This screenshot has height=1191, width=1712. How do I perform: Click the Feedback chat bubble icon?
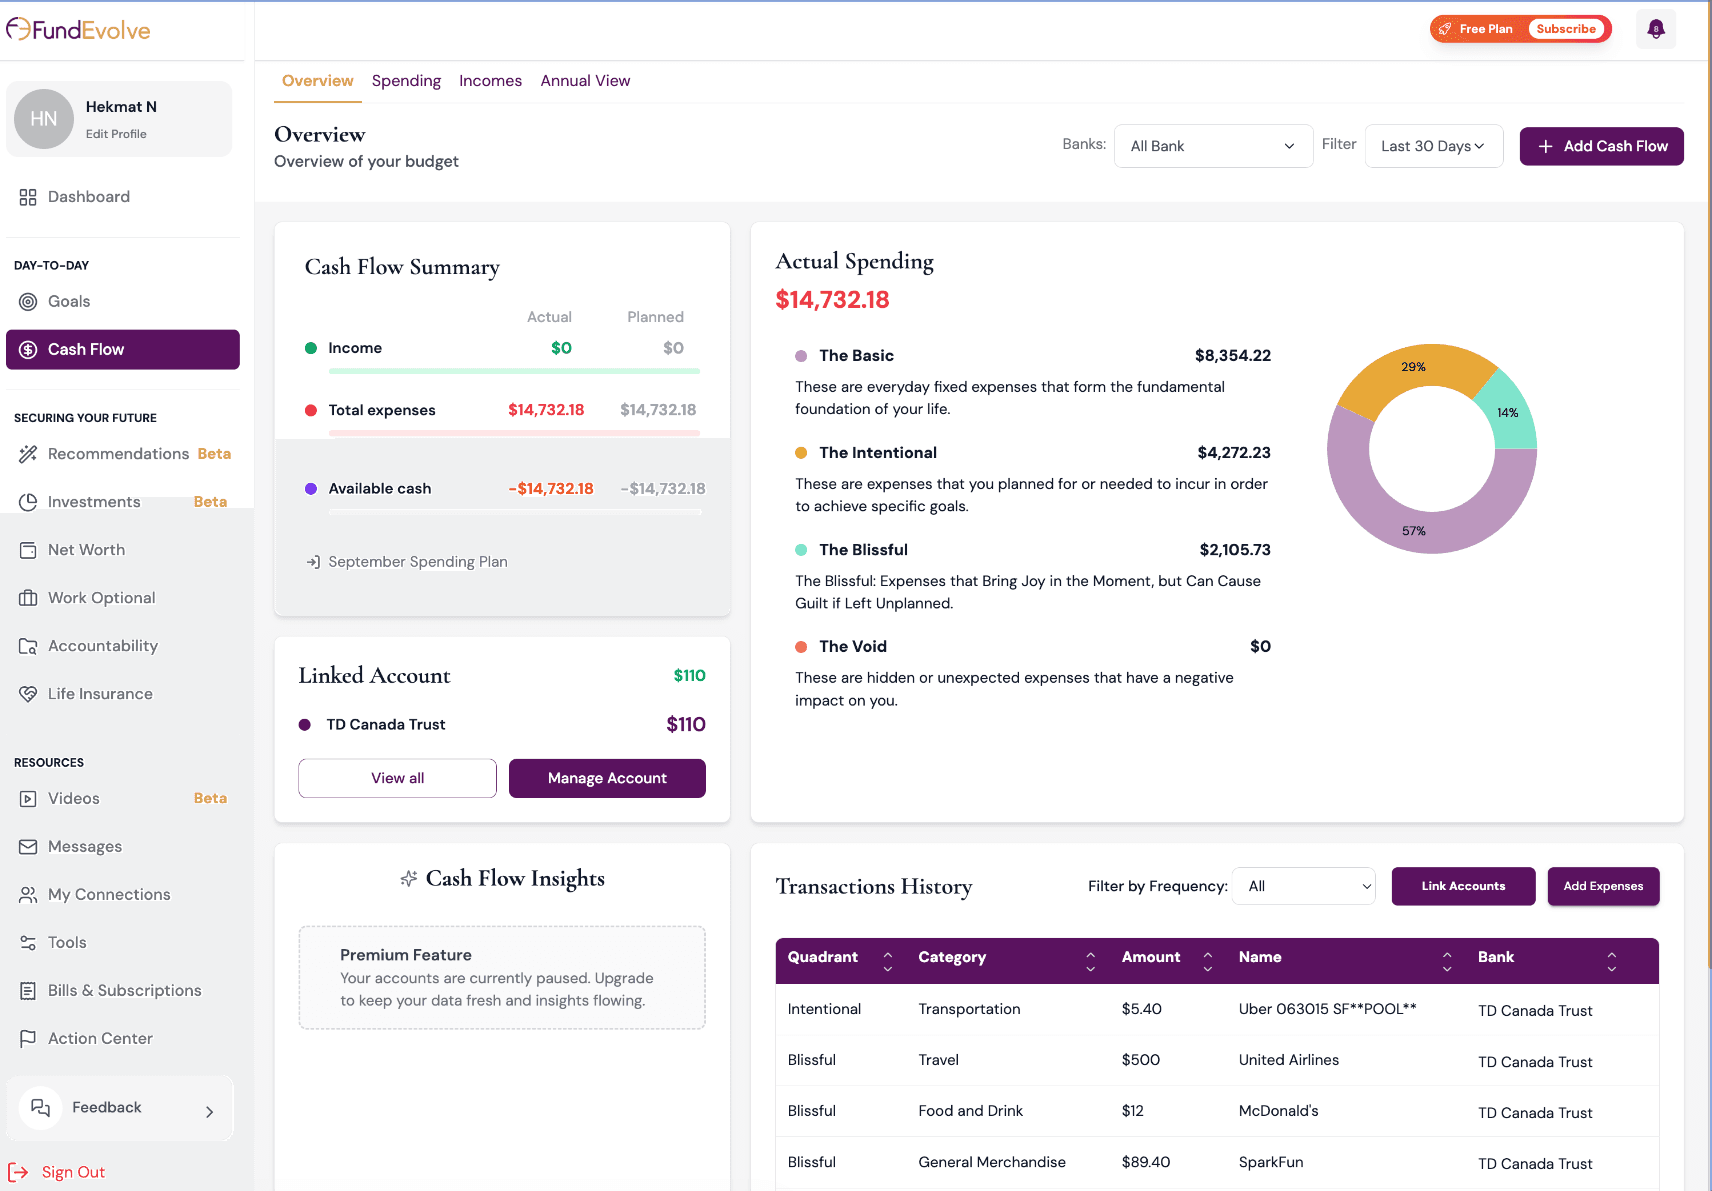pos(40,1108)
